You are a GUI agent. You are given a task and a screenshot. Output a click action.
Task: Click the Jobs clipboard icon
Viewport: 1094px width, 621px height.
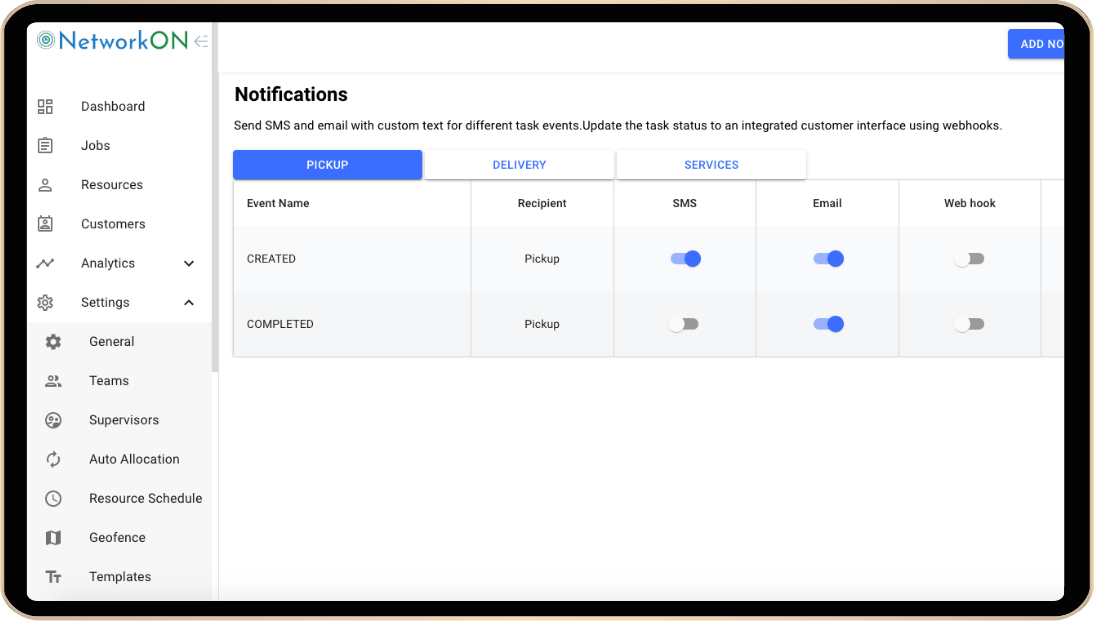click(45, 146)
